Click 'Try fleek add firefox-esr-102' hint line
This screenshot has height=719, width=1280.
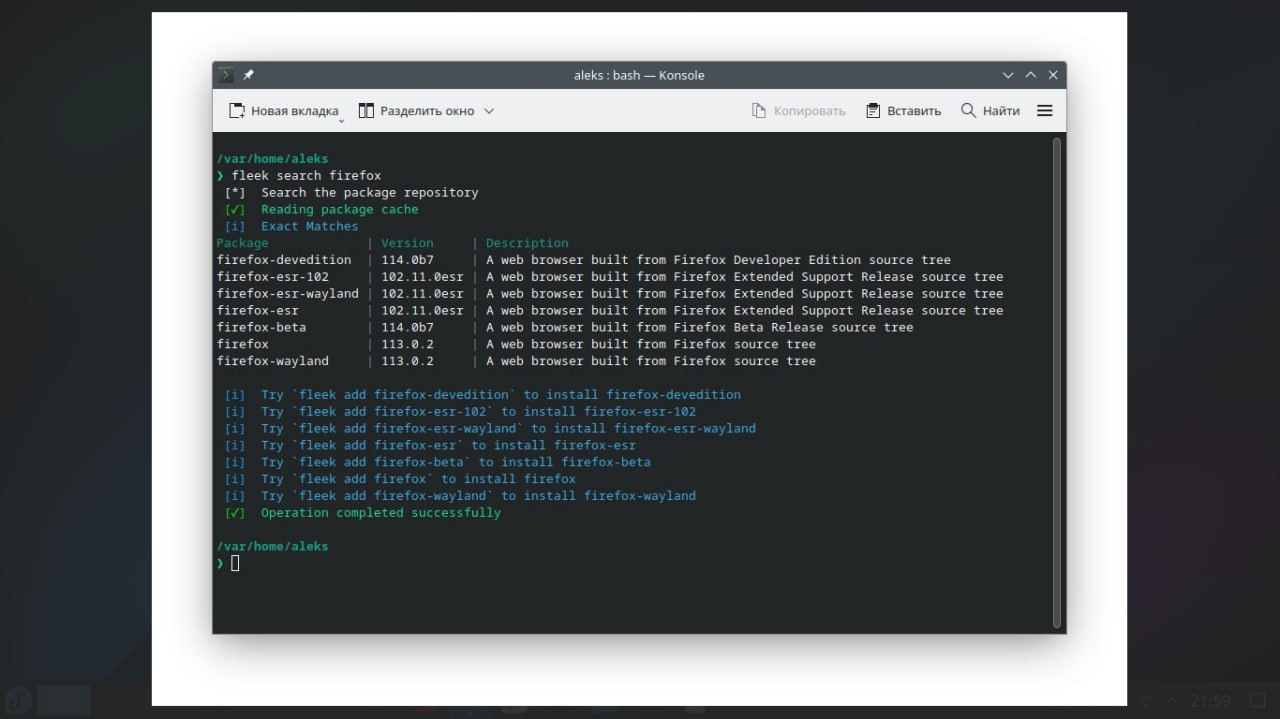pyautogui.click(x=478, y=411)
